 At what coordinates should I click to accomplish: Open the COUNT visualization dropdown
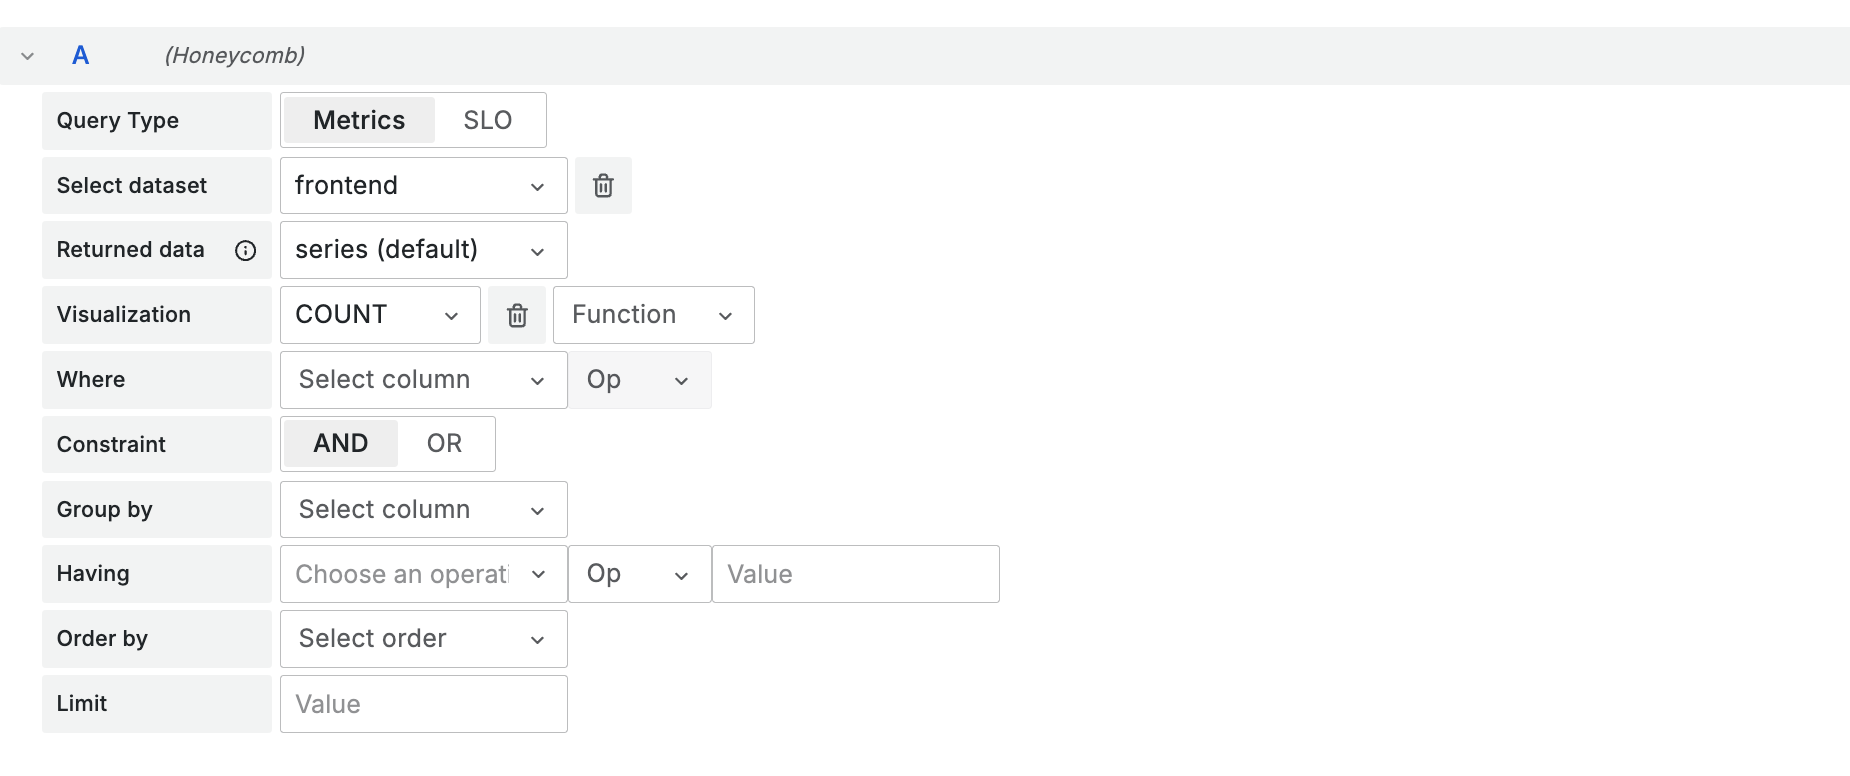(x=380, y=315)
